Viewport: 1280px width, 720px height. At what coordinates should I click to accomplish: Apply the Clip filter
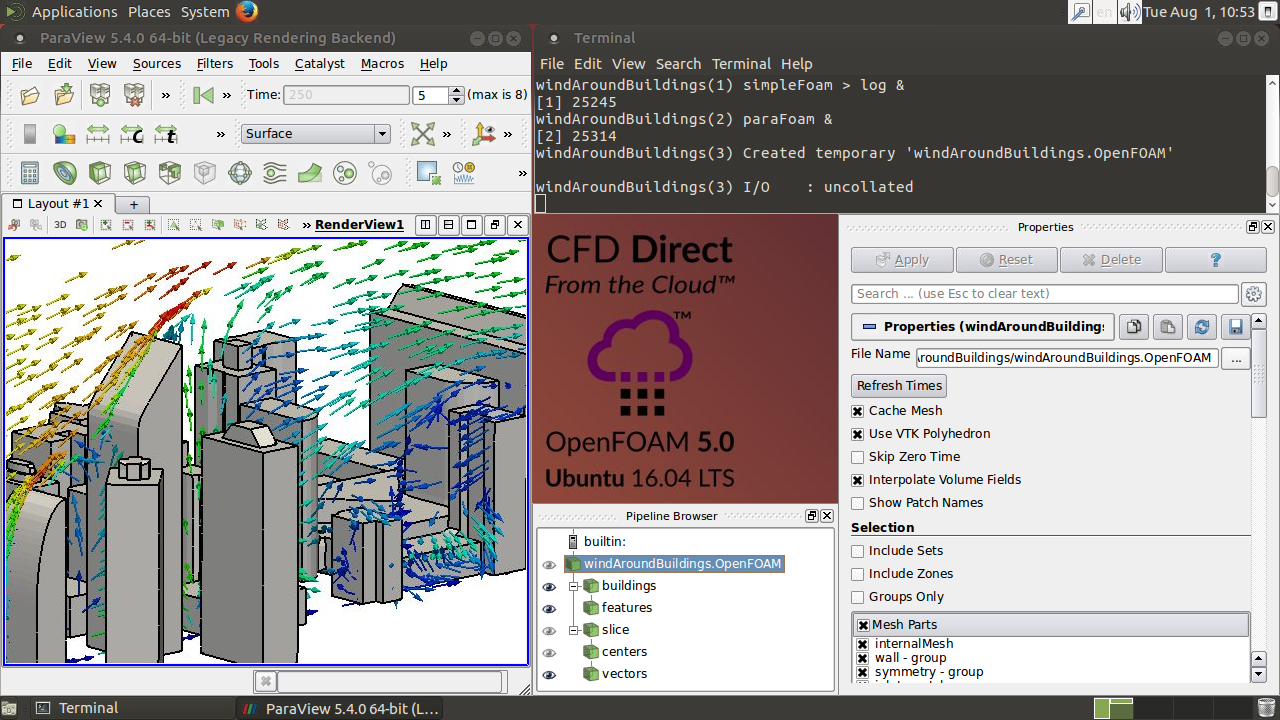[100, 173]
